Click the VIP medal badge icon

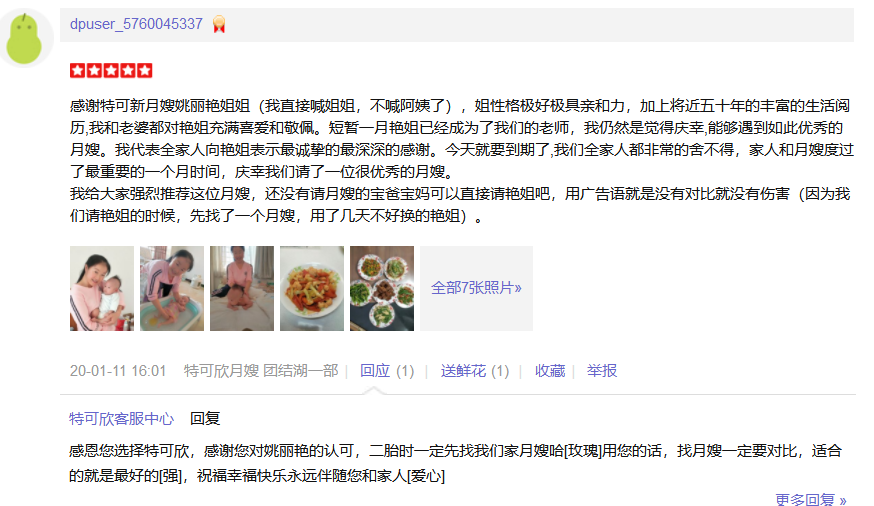pyautogui.click(x=219, y=25)
